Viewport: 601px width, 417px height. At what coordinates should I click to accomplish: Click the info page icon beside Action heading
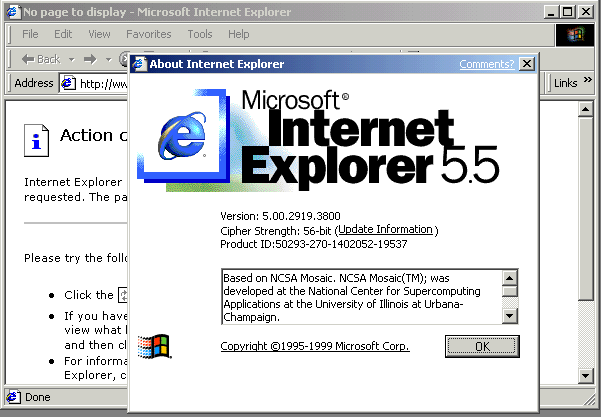[x=36, y=140]
